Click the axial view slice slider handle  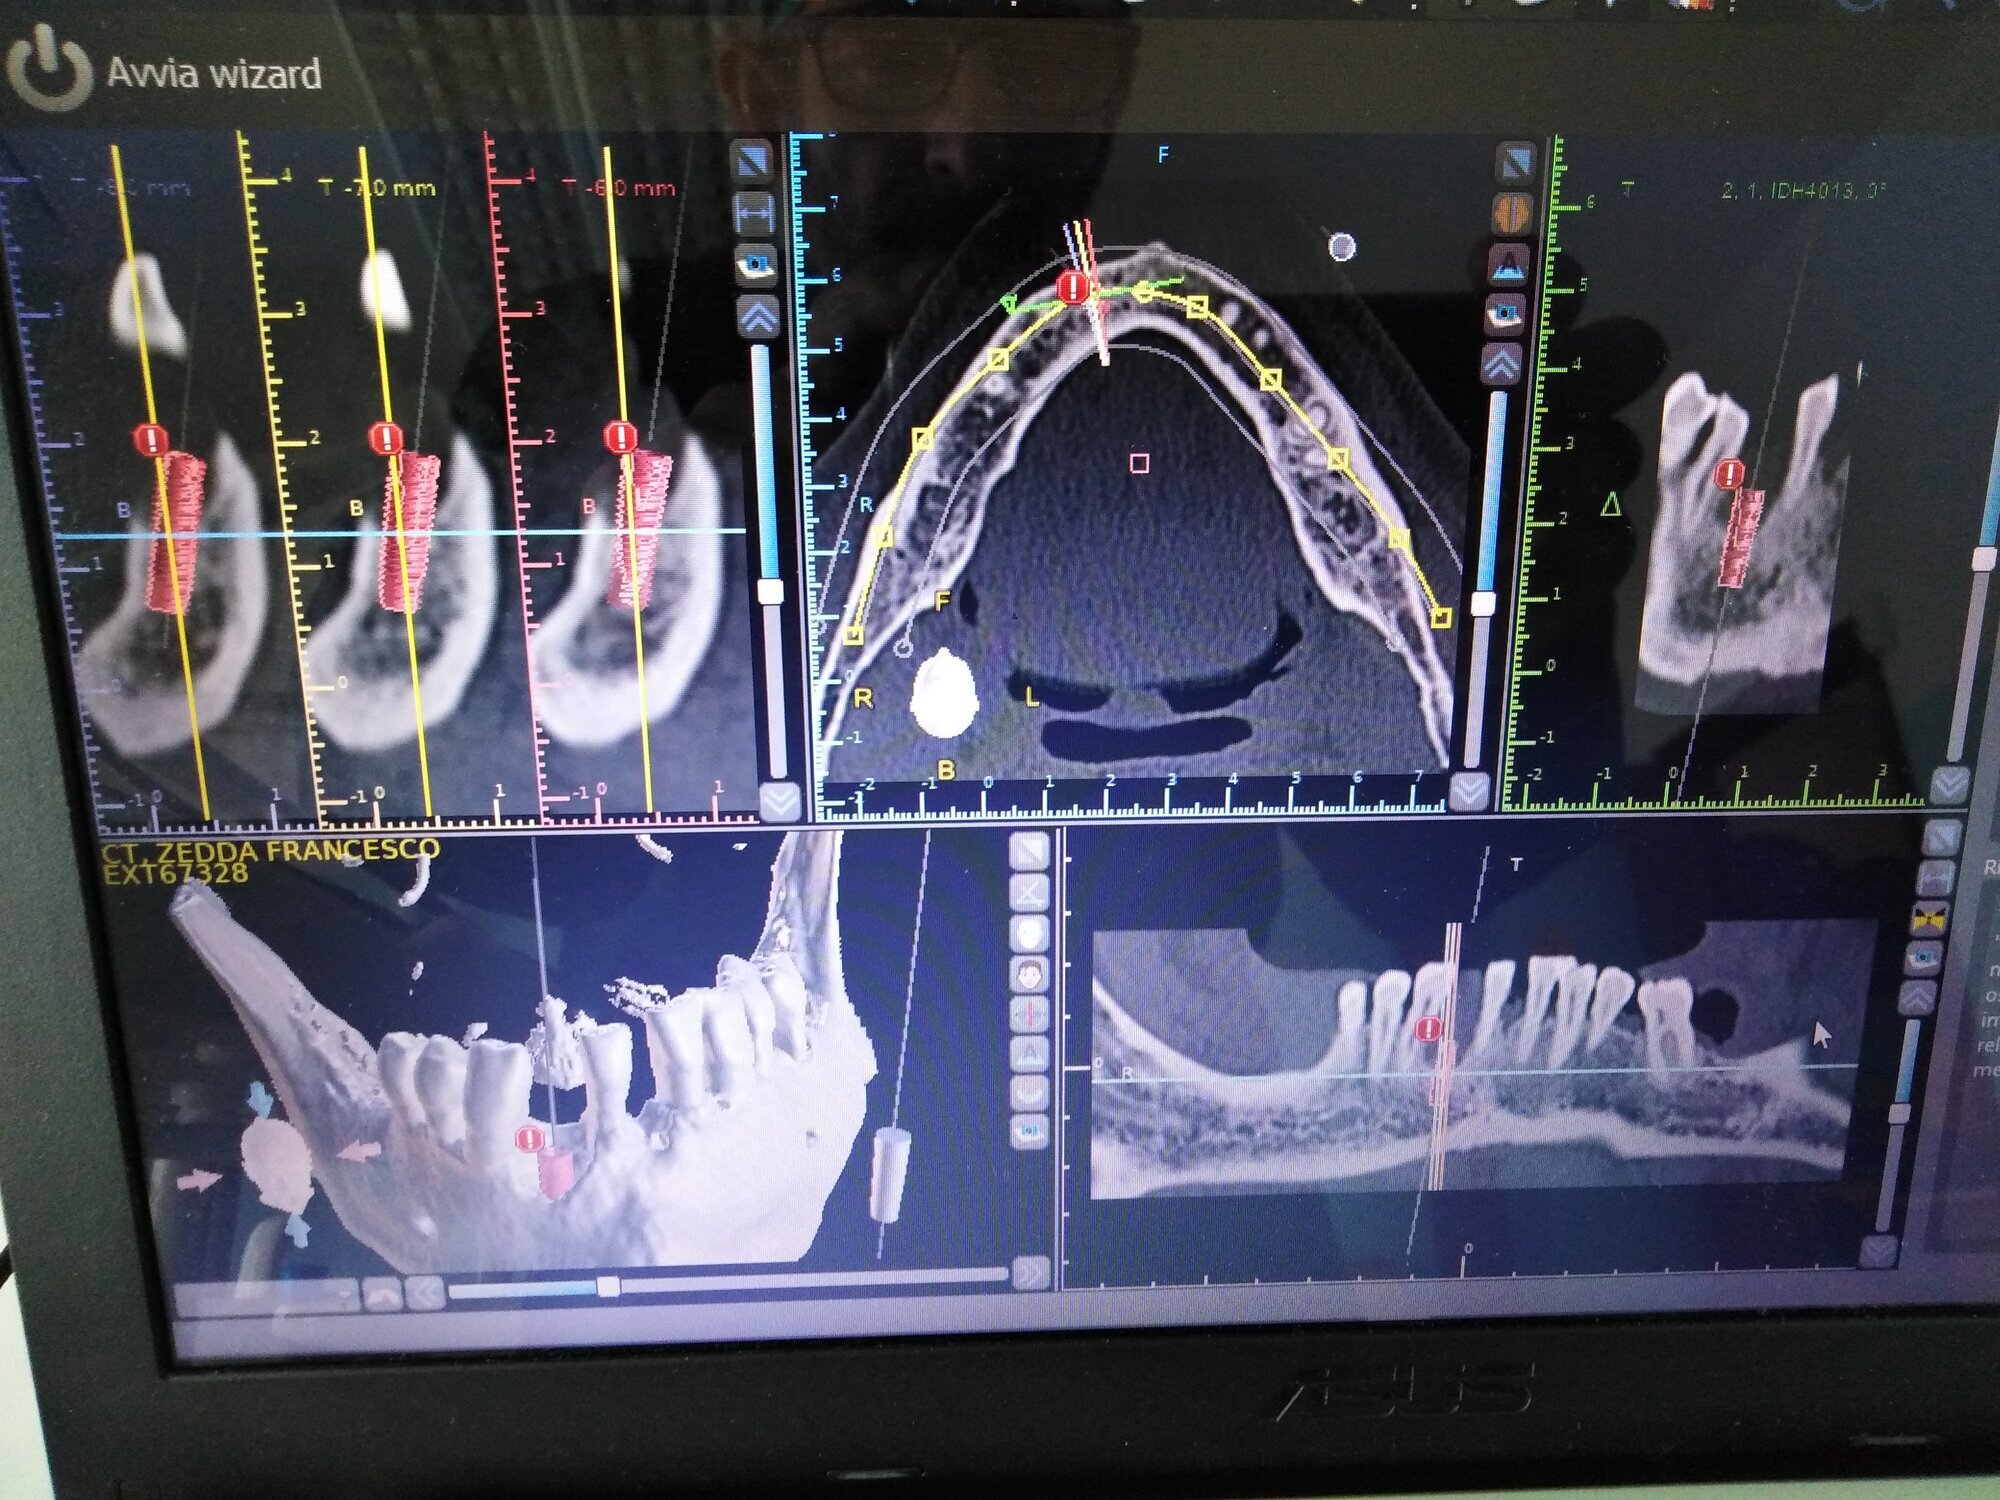point(1483,603)
